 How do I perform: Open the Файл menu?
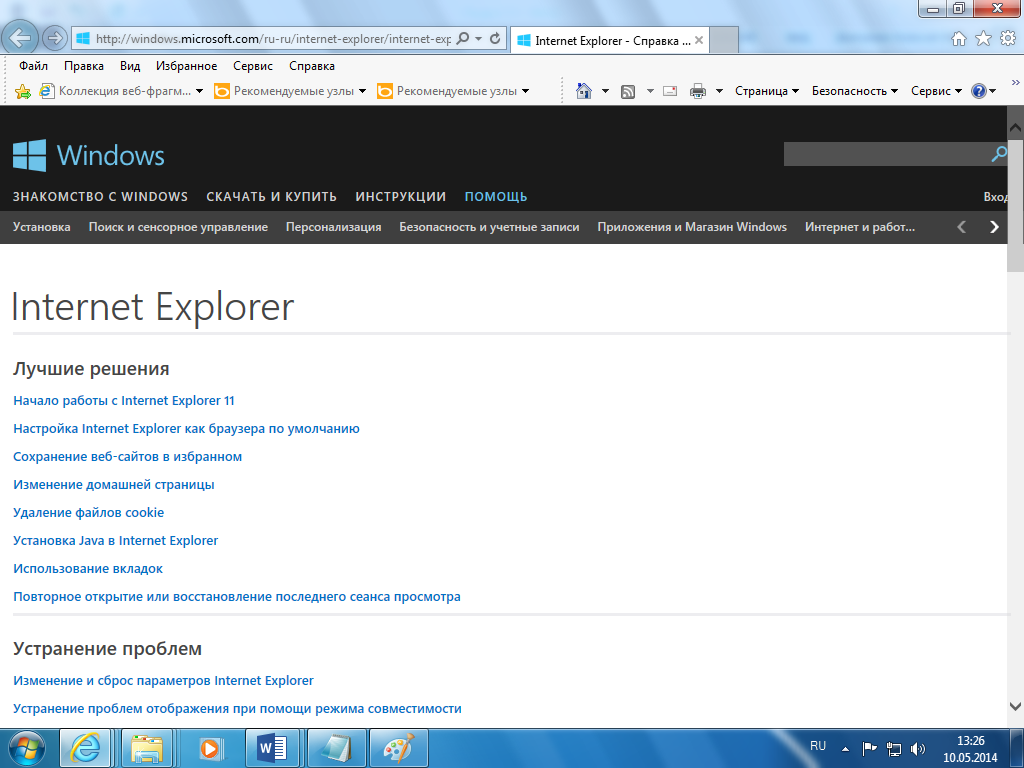(x=33, y=66)
